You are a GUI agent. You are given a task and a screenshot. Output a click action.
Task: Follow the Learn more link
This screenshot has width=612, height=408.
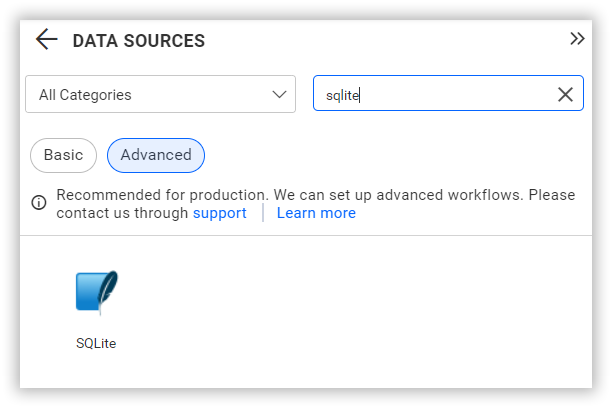tap(316, 213)
